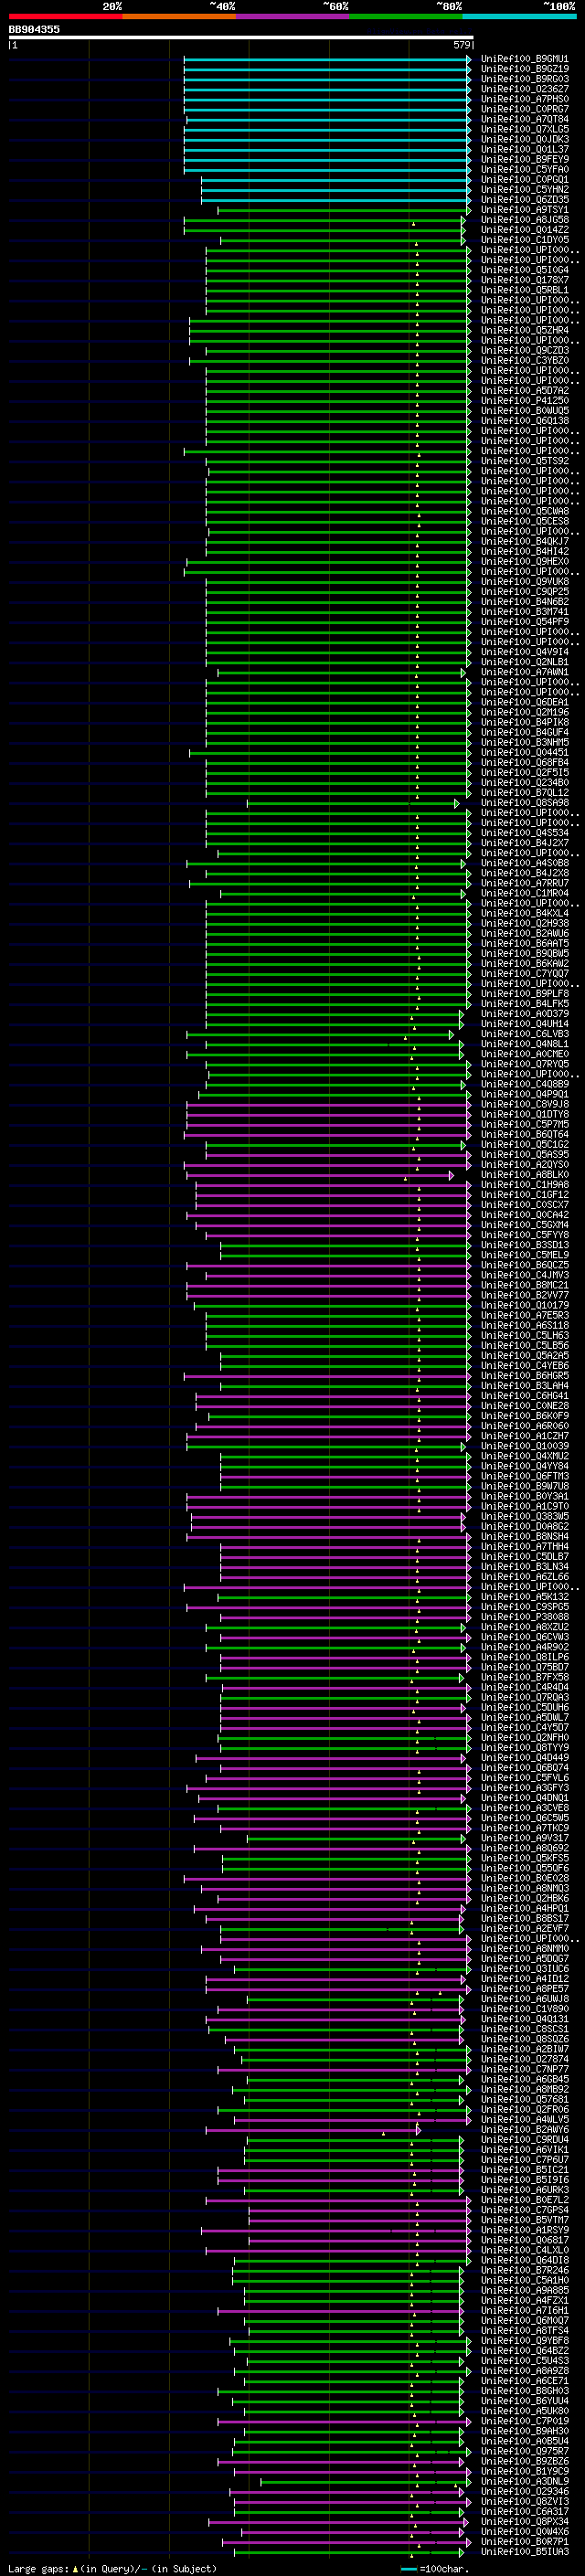This screenshot has width=585, height=2576.
Task: Click the green alignment bar for UniRef100_B5IUA3
Action: click(x=348, y=2551)
